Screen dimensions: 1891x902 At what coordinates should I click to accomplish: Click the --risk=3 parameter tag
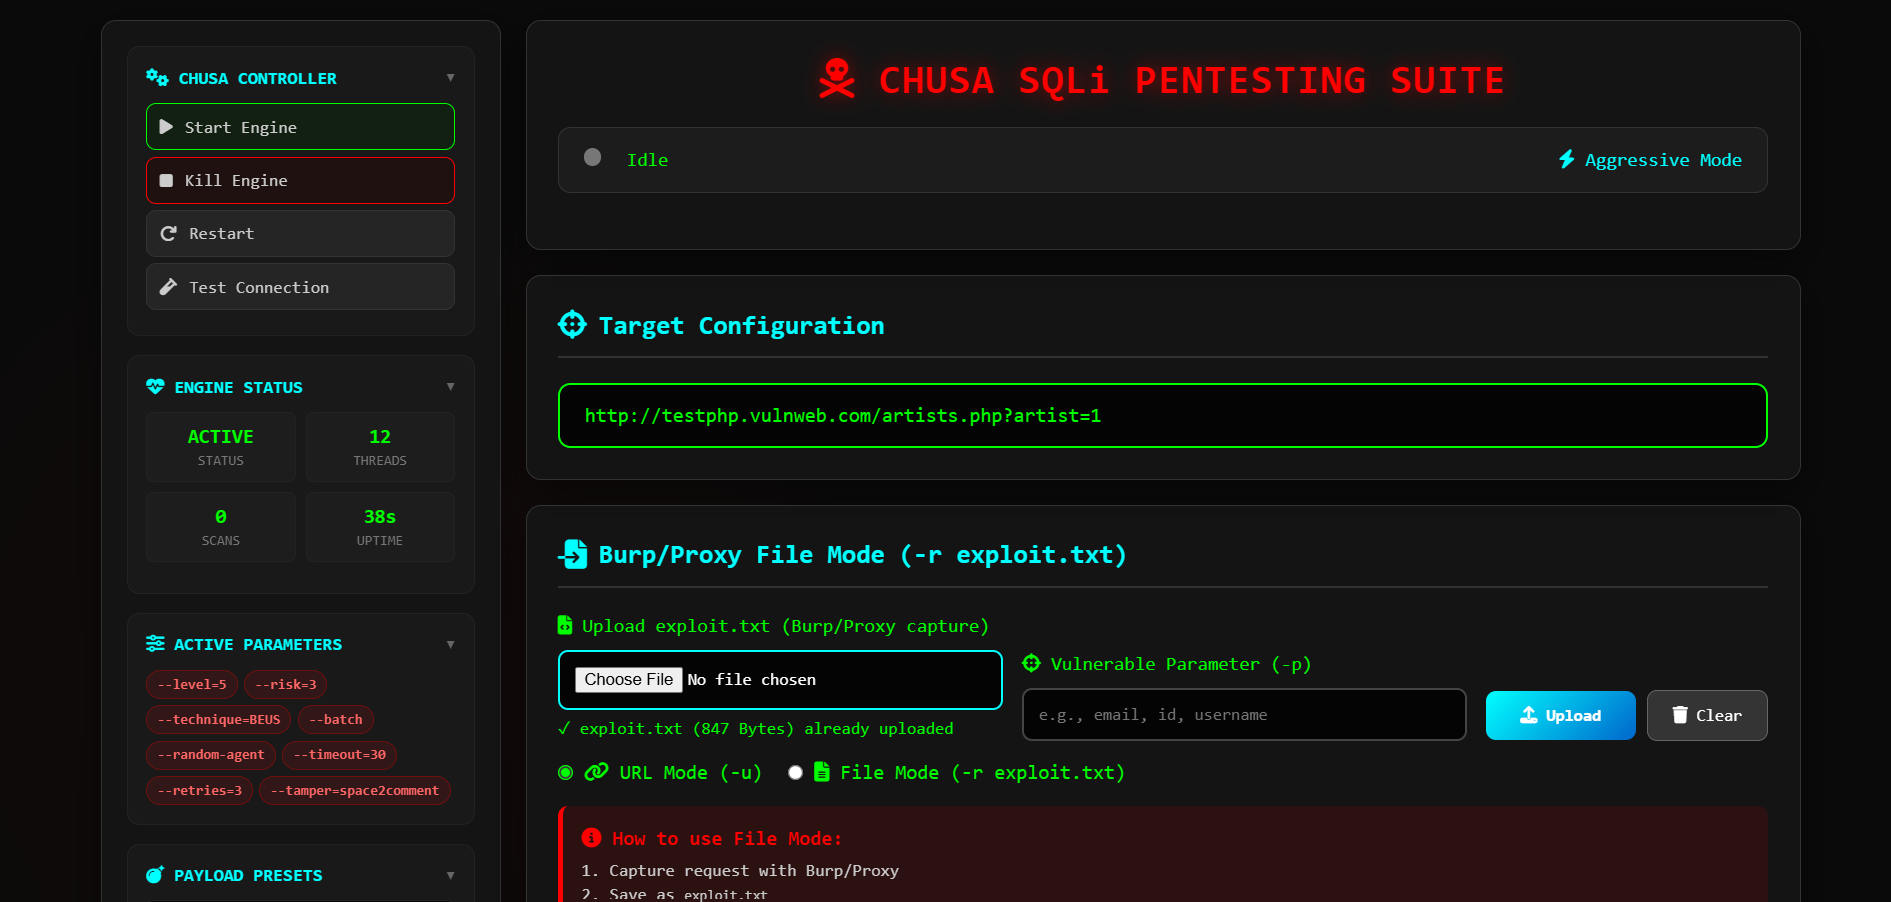coord(286,684)
